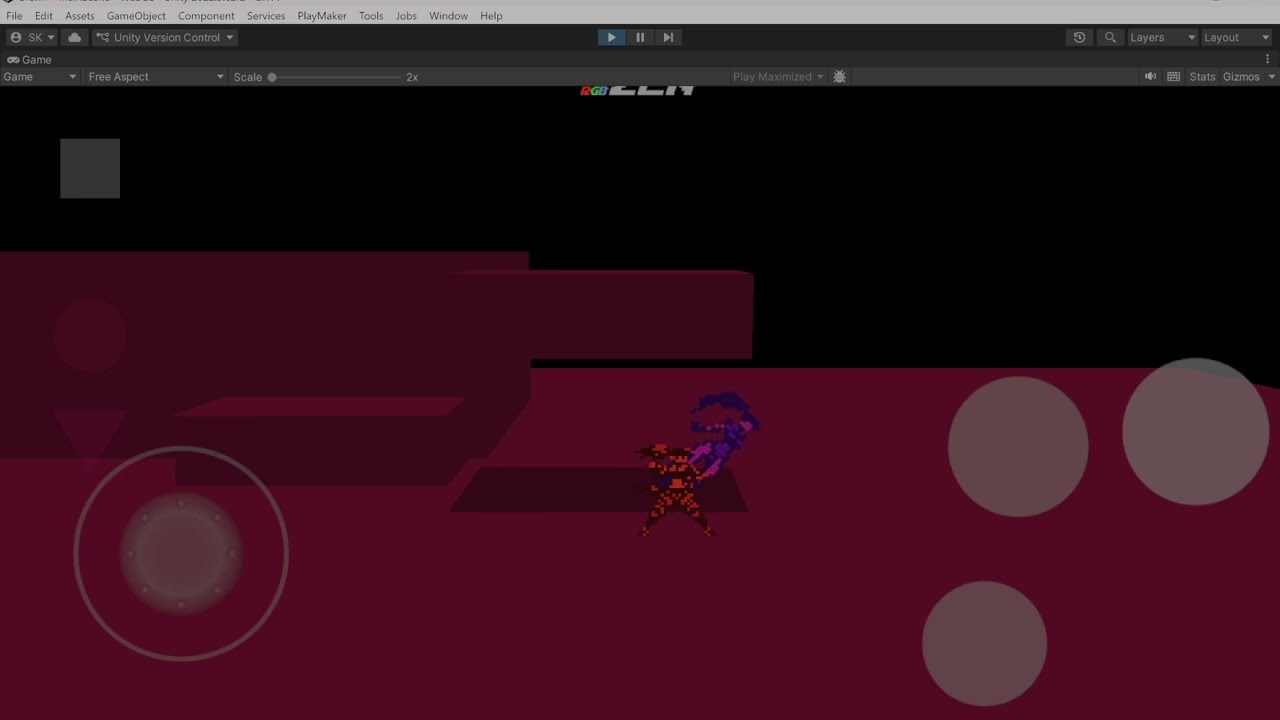Screen dimensions: 1280x720
Task: Open the Layout dropdown
Action: (1236, 37)
